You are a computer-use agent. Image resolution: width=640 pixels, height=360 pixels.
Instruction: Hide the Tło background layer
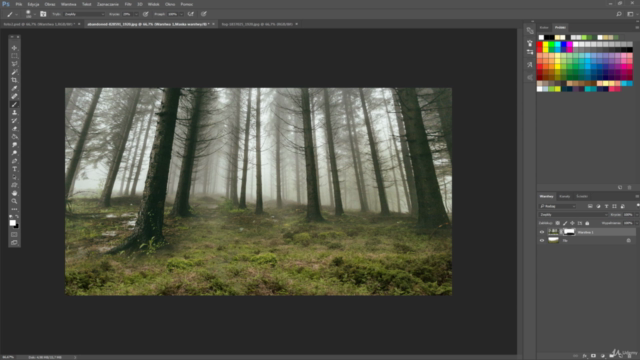pyautogui.click(x=542, y=240)
